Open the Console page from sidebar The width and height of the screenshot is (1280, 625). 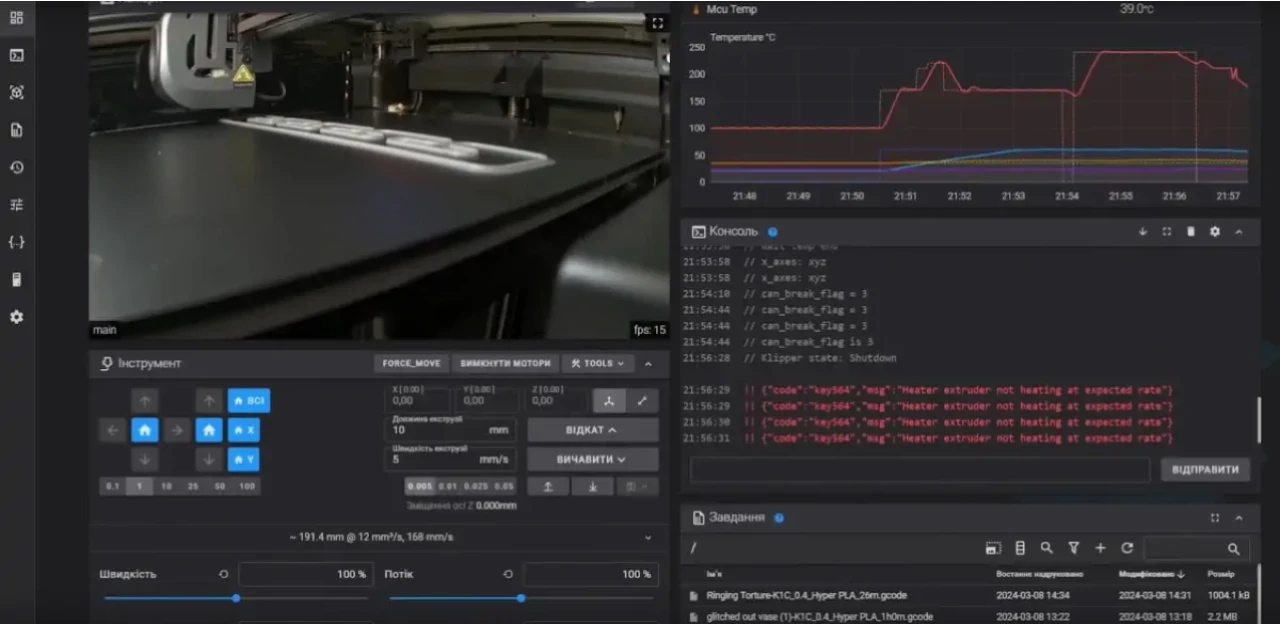pyautogui.click(x=16, y=55)
